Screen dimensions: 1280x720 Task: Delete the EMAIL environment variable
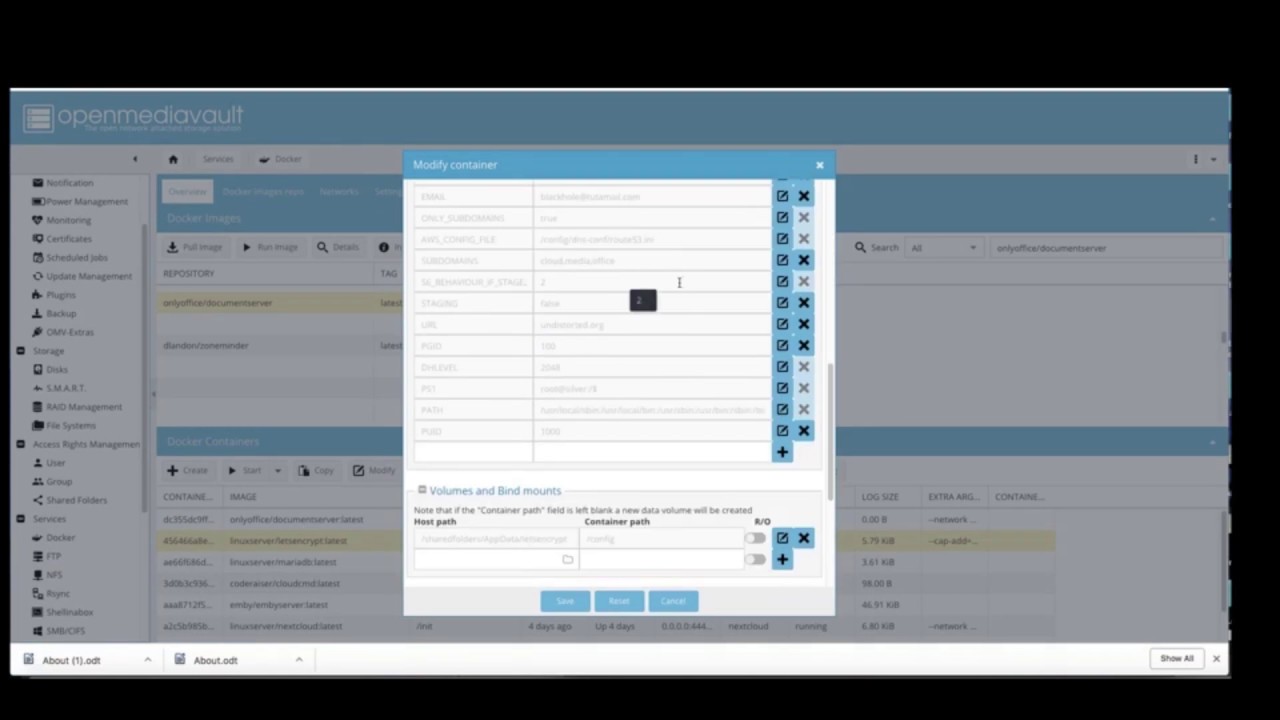click(803, 196)
